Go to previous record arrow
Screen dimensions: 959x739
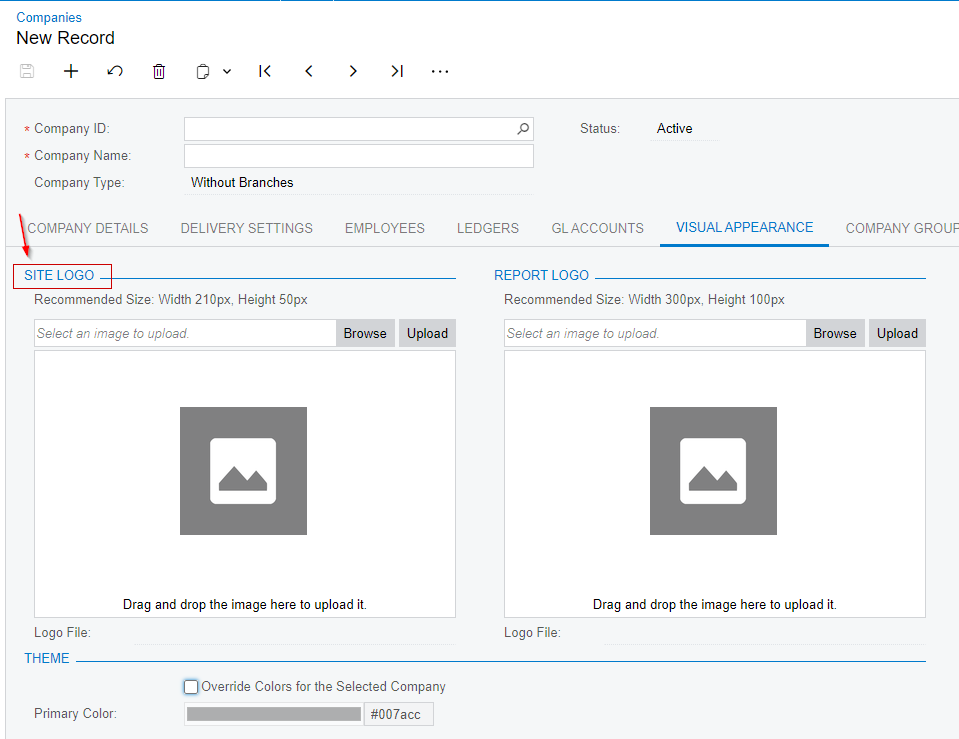pyautogui.click(x=309, y=71)
